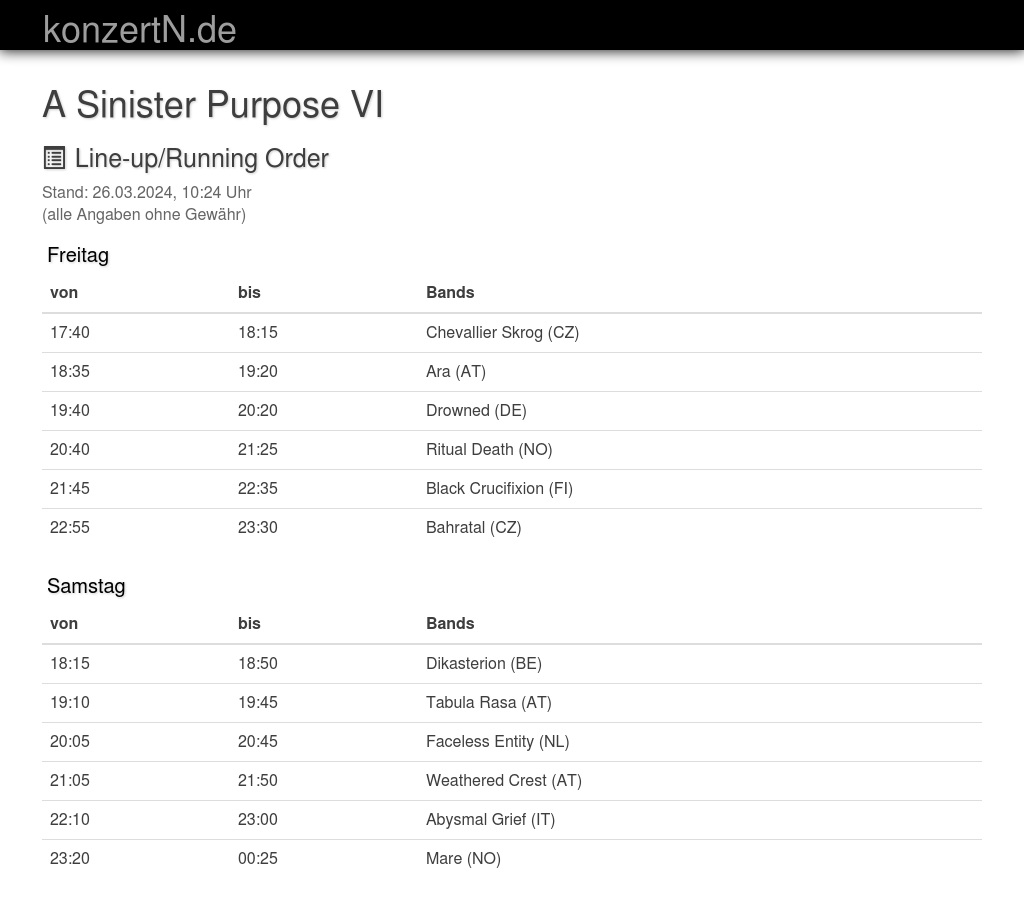Click the Bahratal (CZ) band entry

[x=473, y=527]
